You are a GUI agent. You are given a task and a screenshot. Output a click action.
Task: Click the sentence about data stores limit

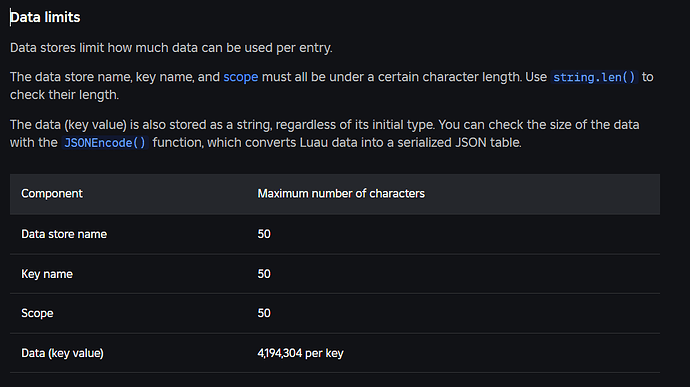[171, 48]
